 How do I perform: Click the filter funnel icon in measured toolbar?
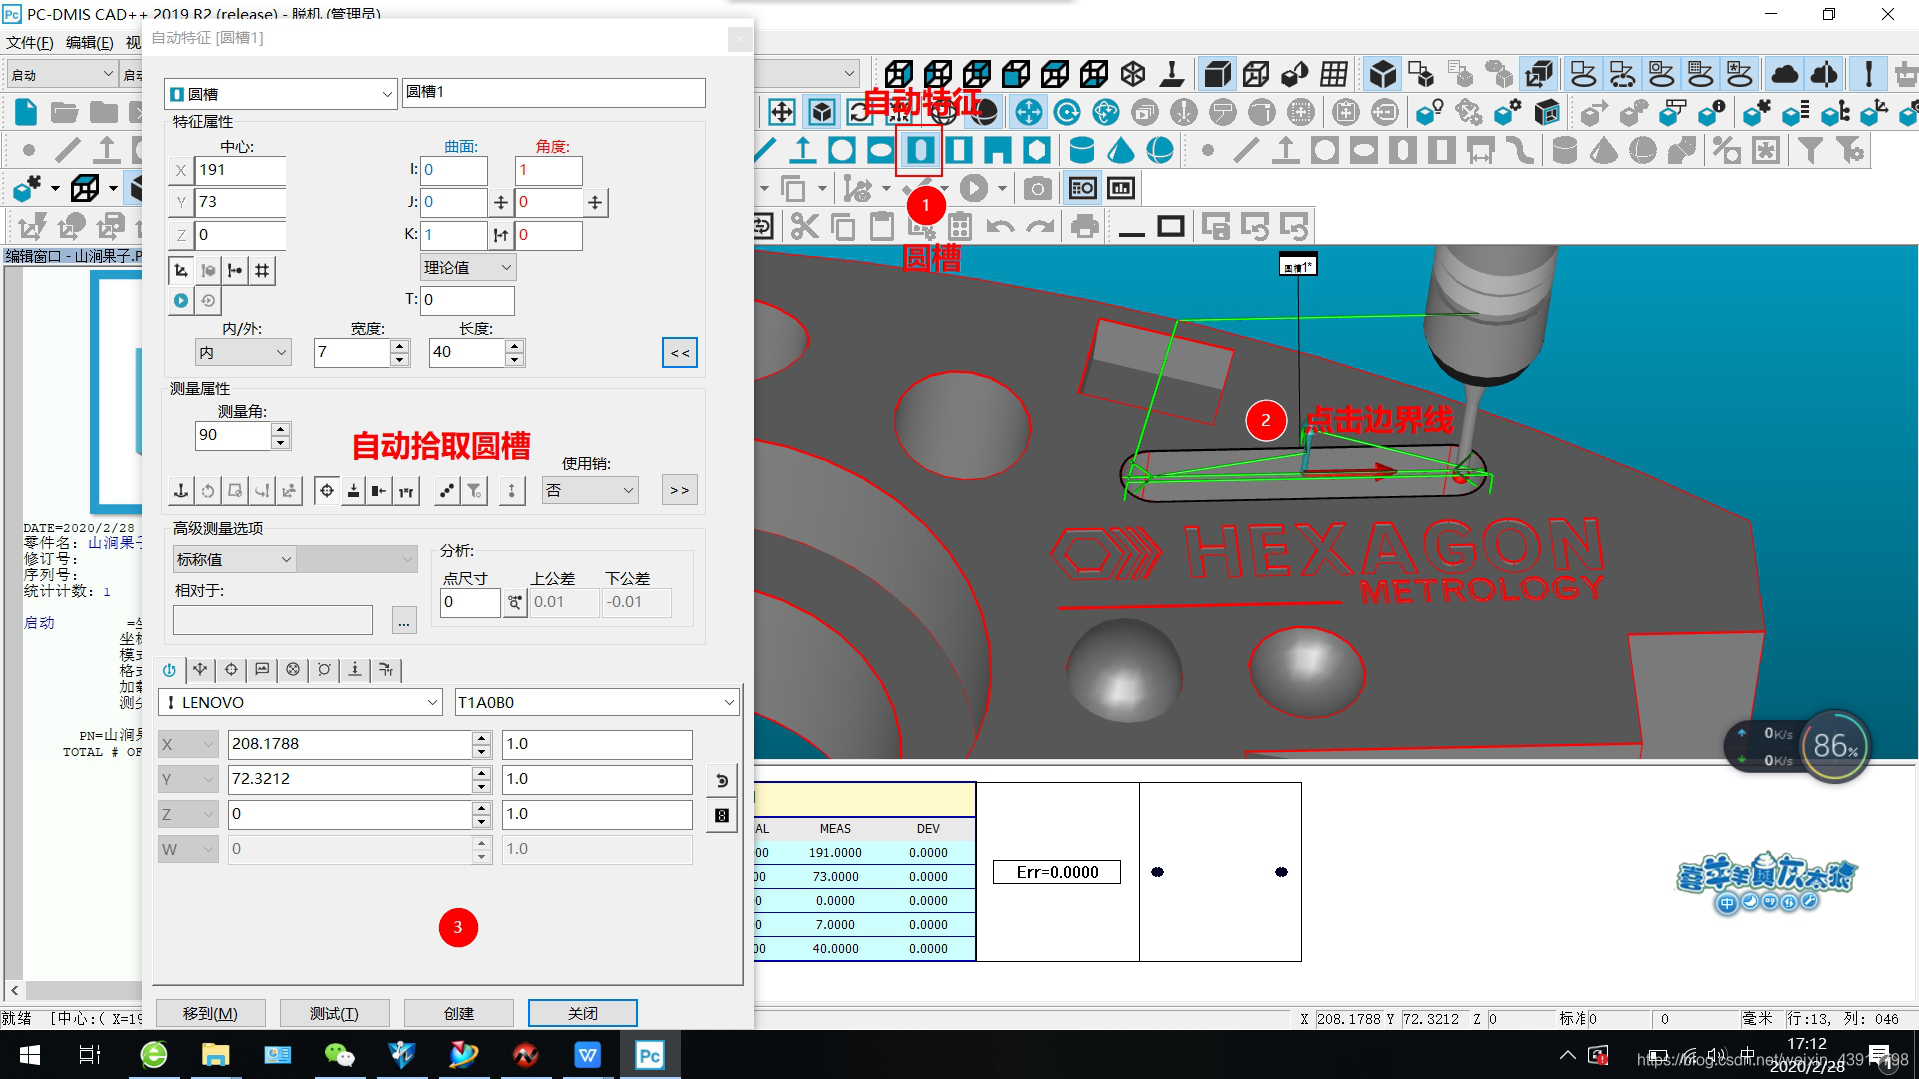click(x=1811, y=151)
